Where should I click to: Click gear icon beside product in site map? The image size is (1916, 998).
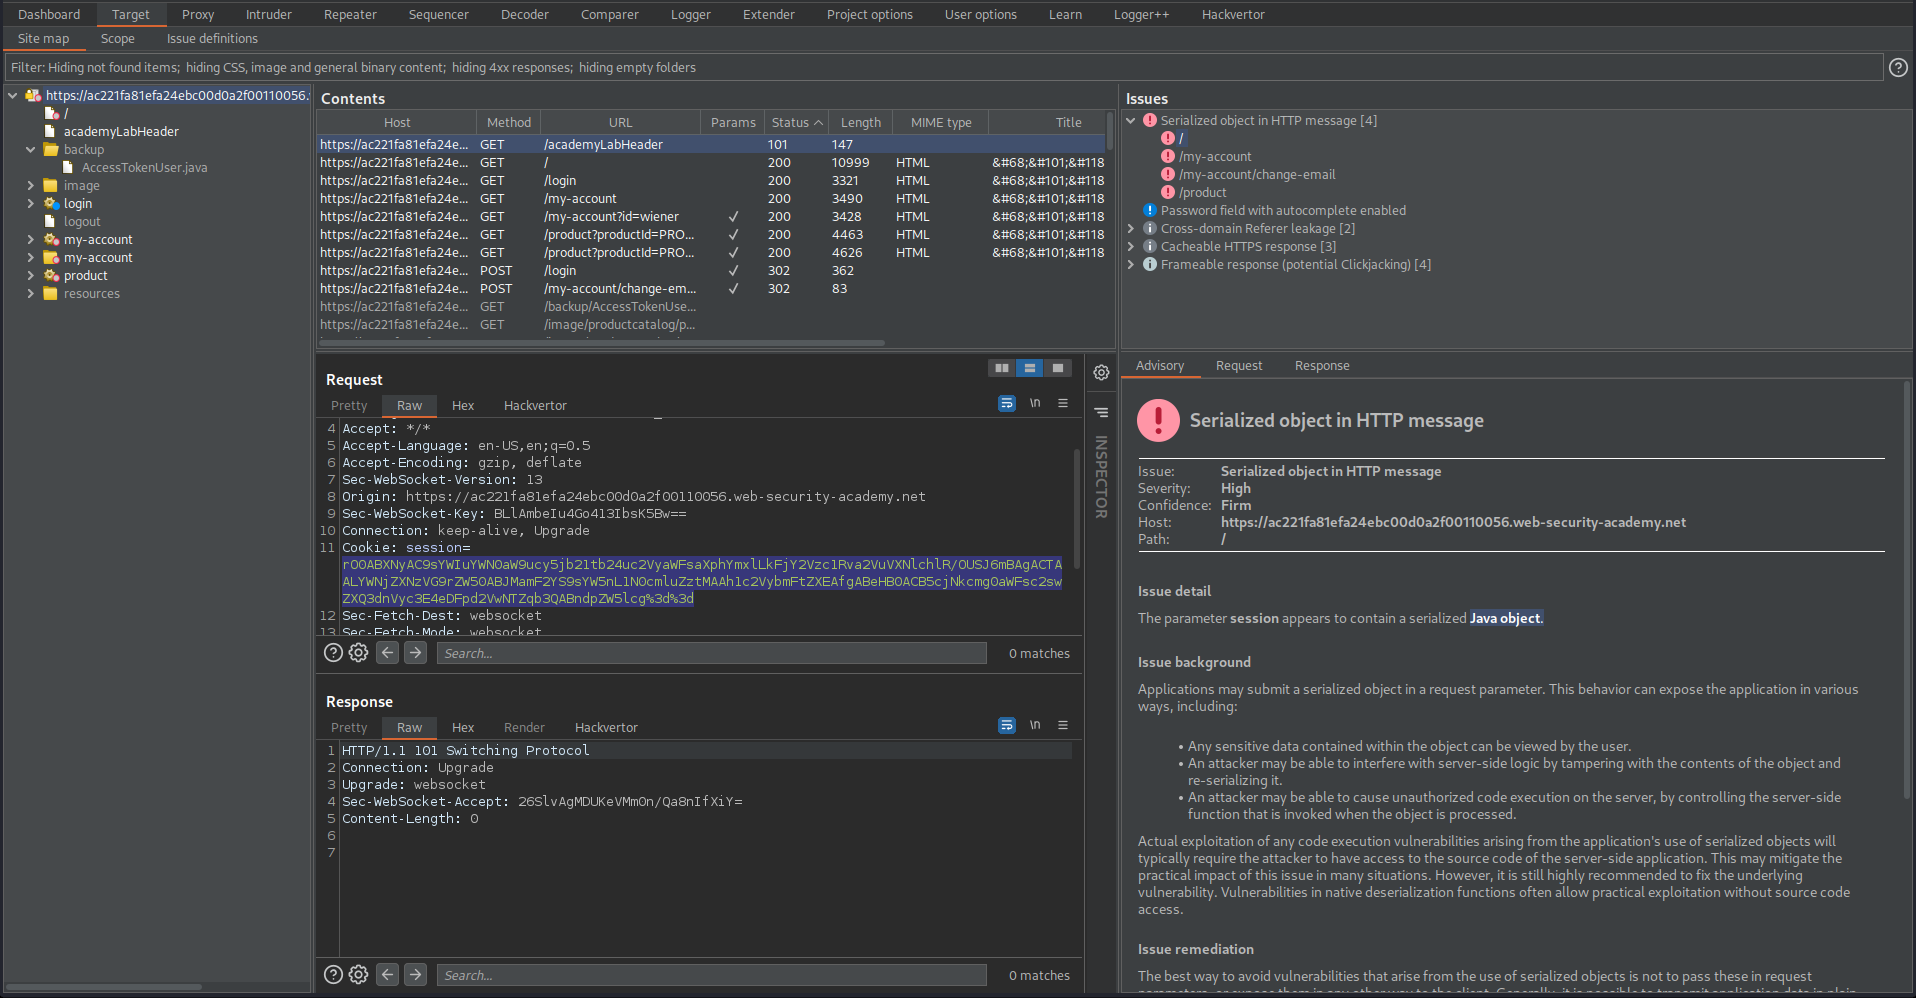[x=51, y=275]
